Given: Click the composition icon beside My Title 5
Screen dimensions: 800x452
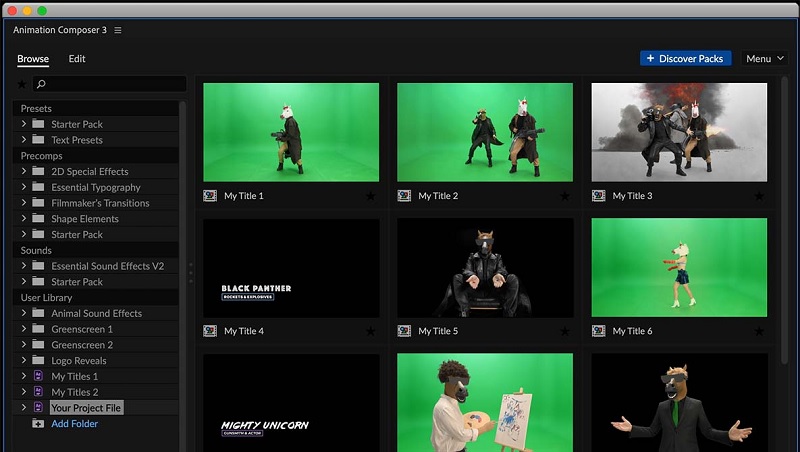Looking at the screenshot, I should tap(404, 331).
